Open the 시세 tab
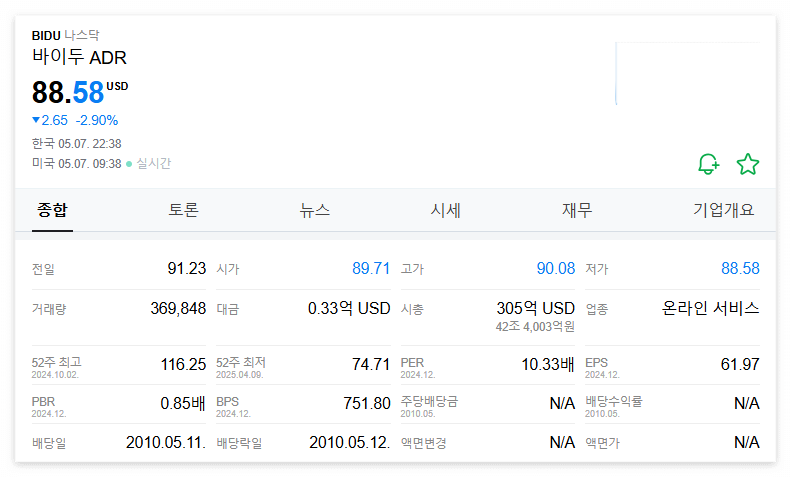Image resolution: width=791 pixels, height=477 pixels. [x=445, y=210]
